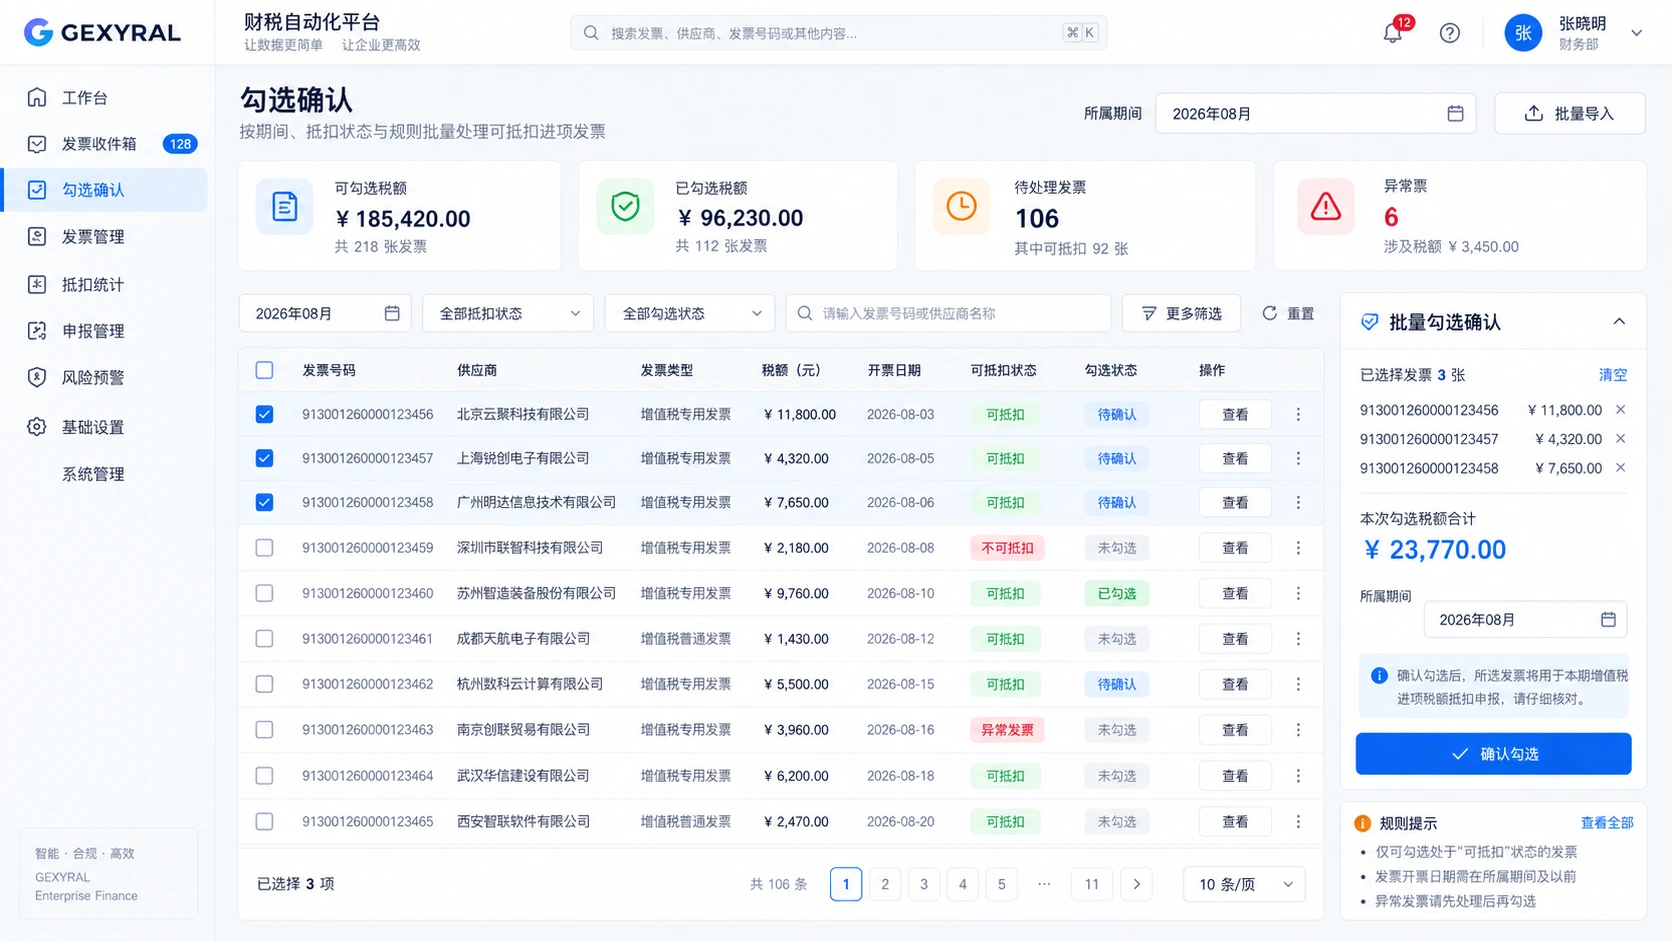This screenshot has height=941, width=1672.
Task: Uncheck the 上海锐创电子有限公司 row checkbox
Action: (264, 458)
